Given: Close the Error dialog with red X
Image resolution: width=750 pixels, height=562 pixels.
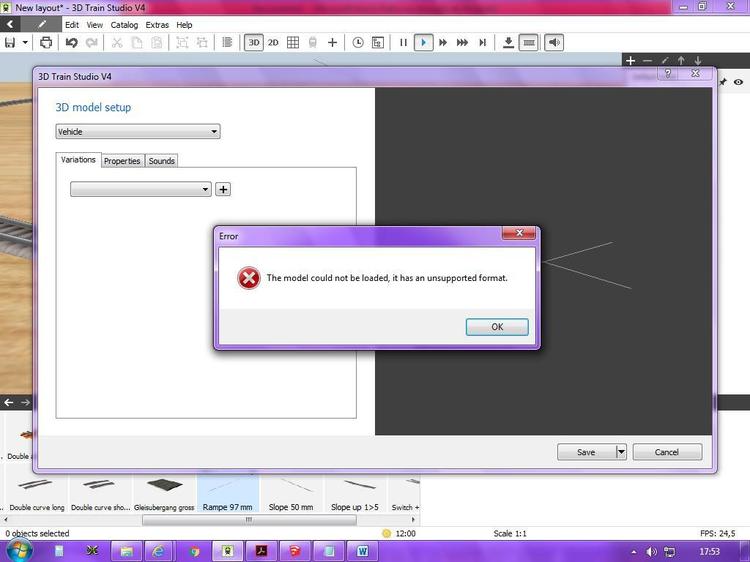Looking at the screenshot, I should (x=519, y=233).
